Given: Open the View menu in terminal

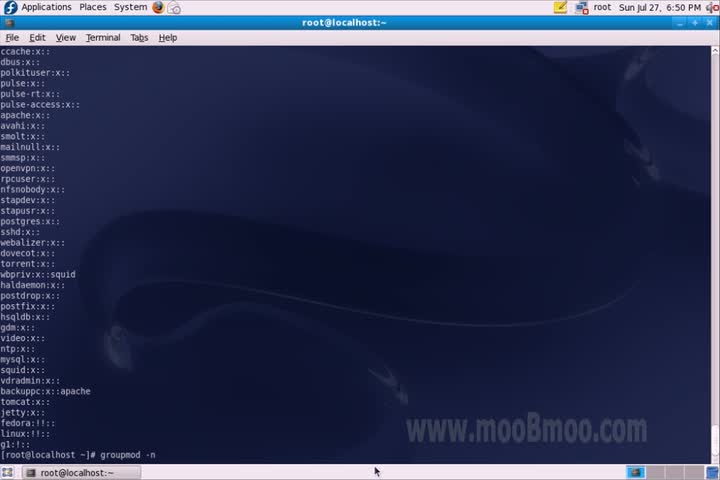Looking at the screenshot, I should pyautogui.click(x=66, y=38).
